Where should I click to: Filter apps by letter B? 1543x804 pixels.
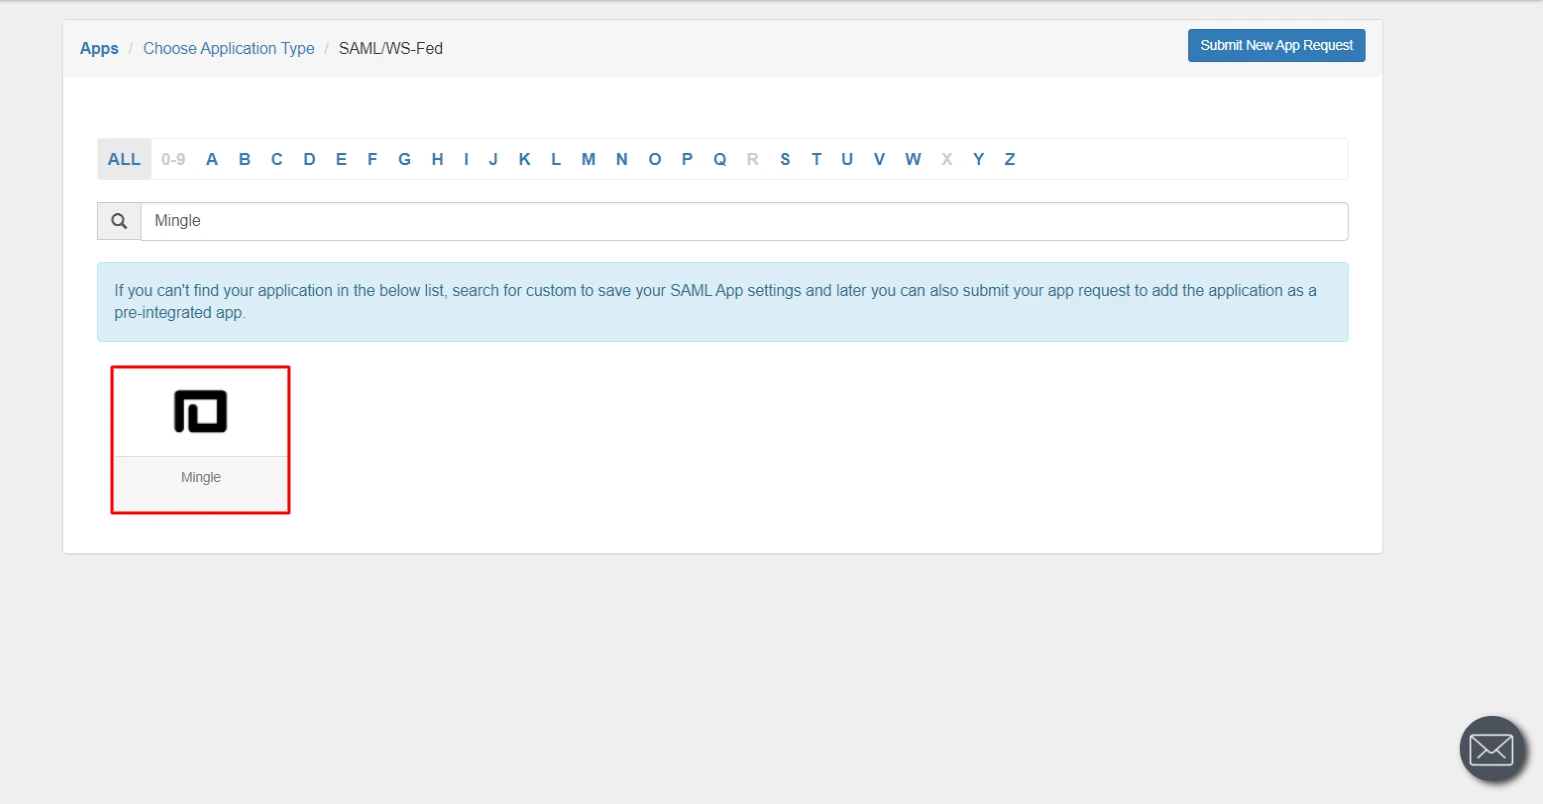245,159
